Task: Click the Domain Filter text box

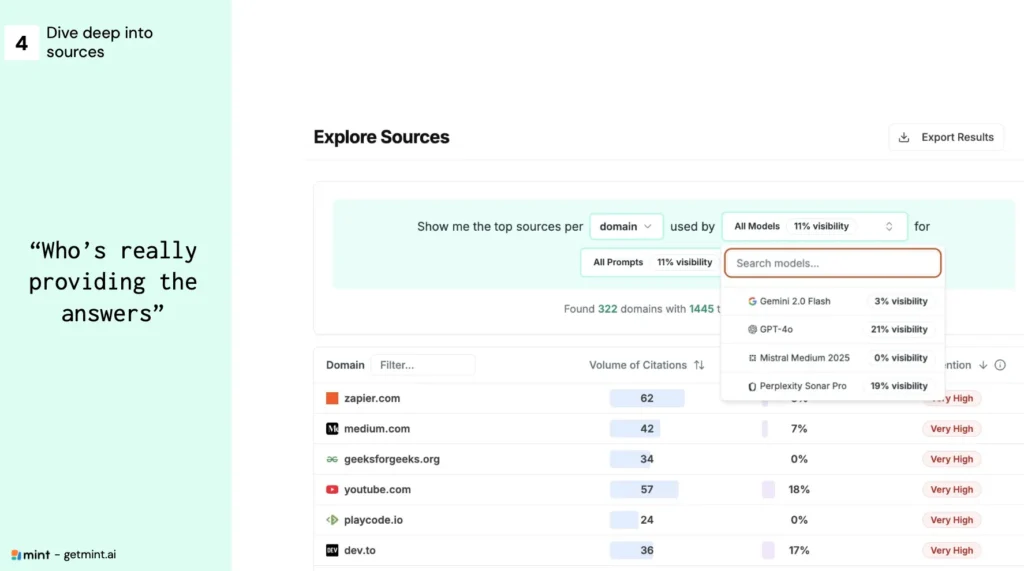Action: (x=422, y=365)
